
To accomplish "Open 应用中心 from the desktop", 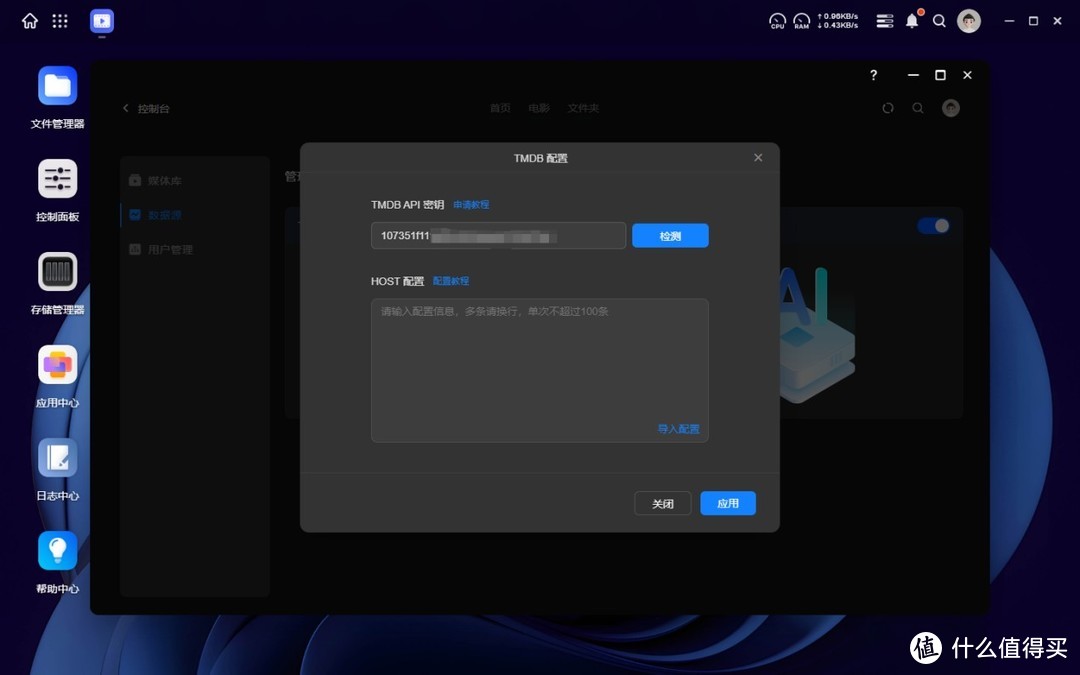I will tap(57, 365).
